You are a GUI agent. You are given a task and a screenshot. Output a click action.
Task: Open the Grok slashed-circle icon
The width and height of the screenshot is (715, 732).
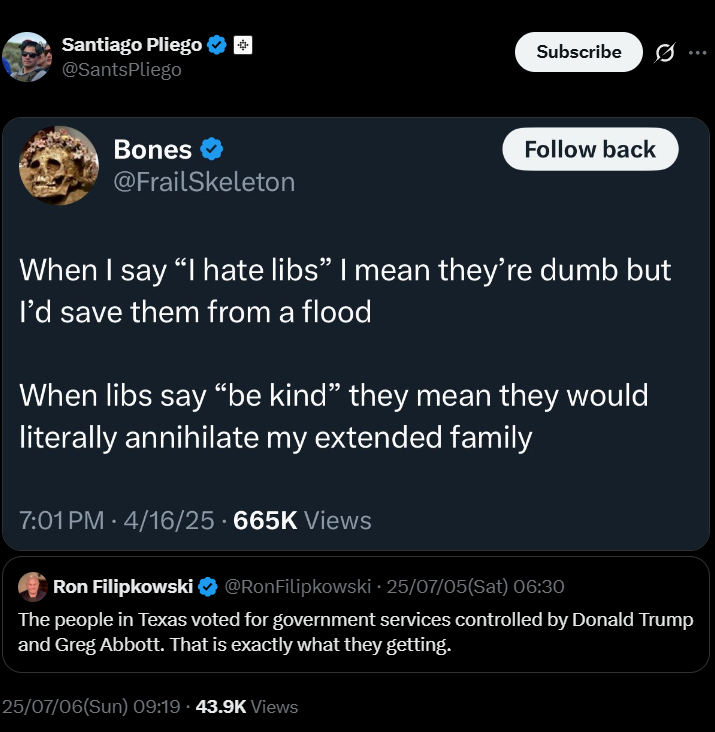click(x=665, y=52)
